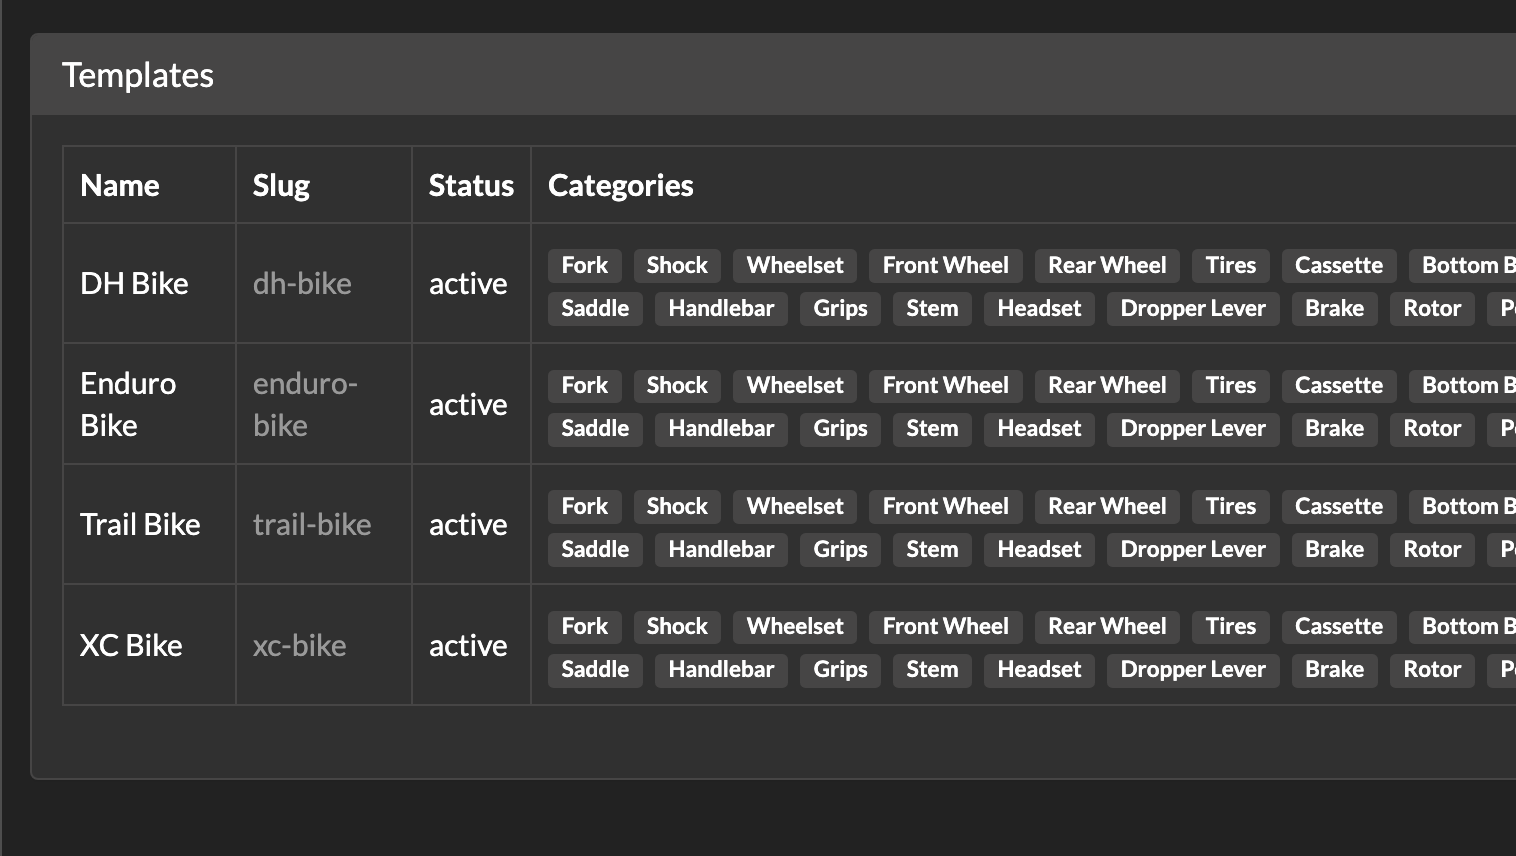The image size is (1516, 856).
Task: Click the Trail Bike template name
Action: (140, 525)
